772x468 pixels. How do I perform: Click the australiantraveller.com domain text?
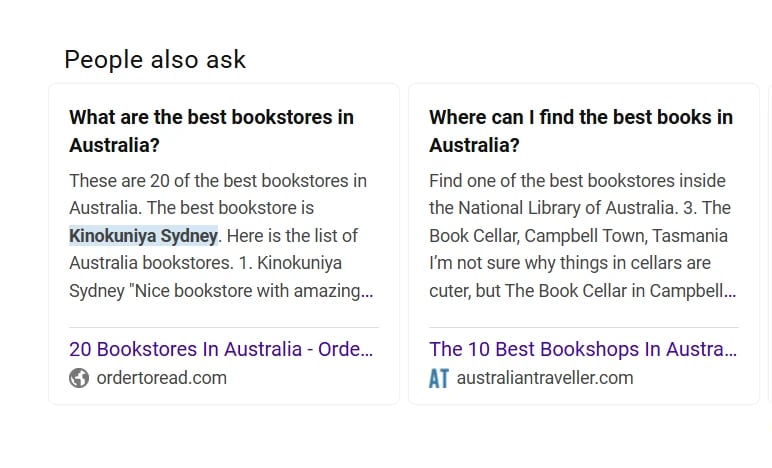pyautogui.click(x=544, y=378)
